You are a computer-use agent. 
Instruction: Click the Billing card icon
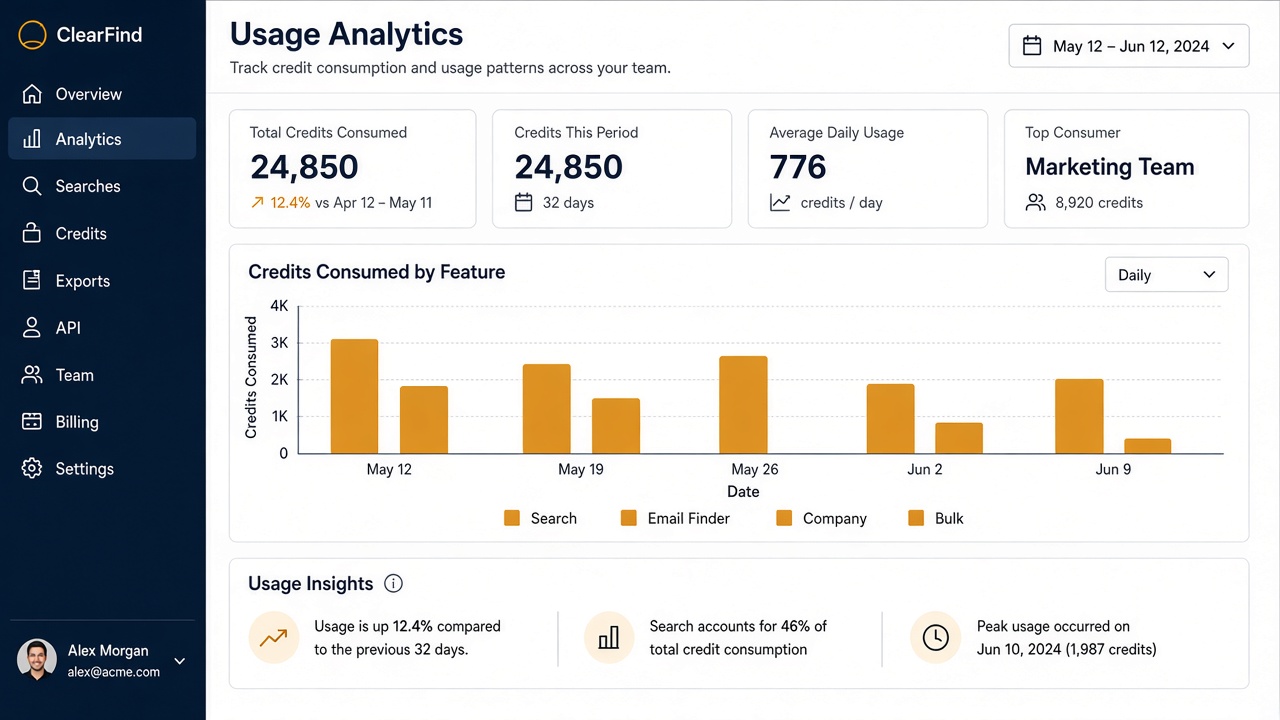tap(32, 422)
